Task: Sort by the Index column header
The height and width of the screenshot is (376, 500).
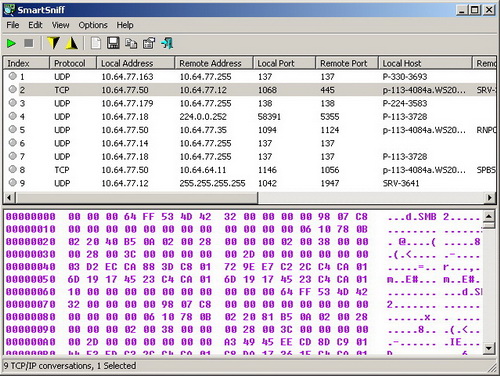Action: pos(26,63)
